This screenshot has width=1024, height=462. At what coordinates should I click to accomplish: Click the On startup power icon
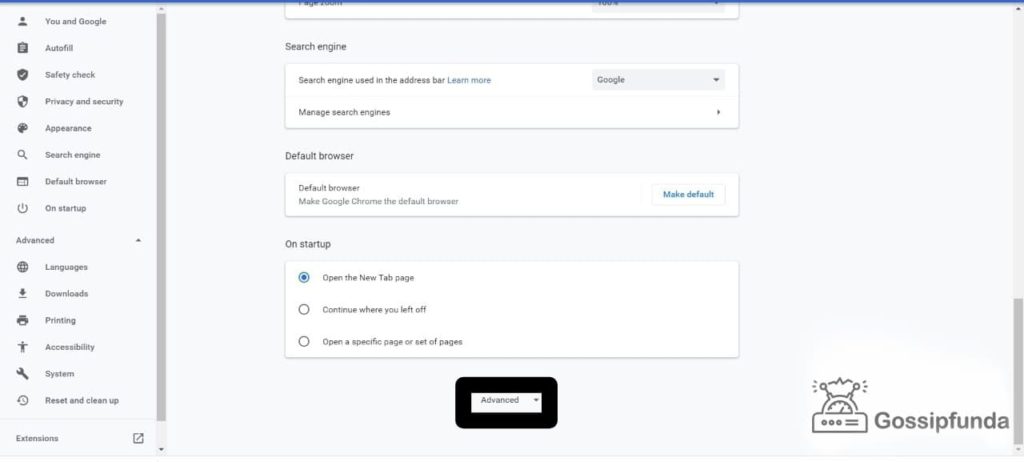[x=23, y=208]
